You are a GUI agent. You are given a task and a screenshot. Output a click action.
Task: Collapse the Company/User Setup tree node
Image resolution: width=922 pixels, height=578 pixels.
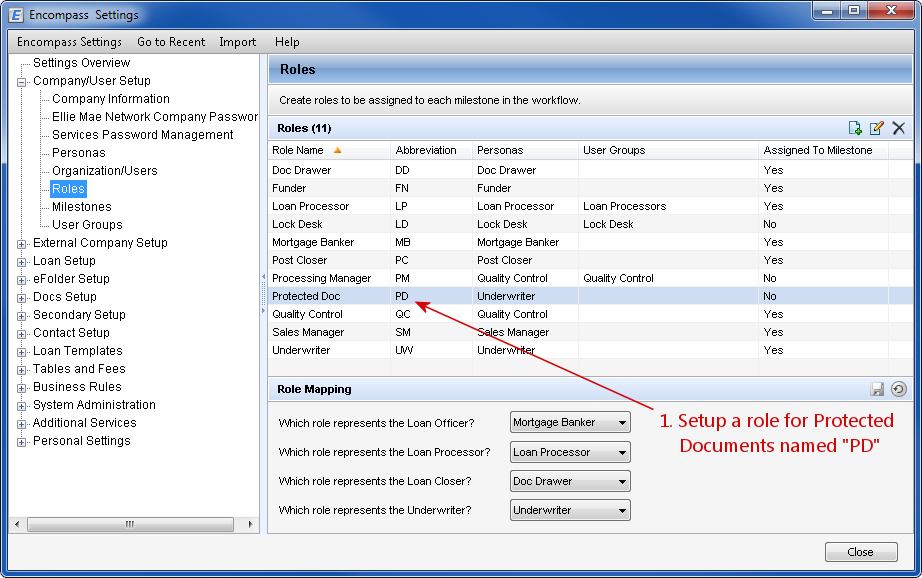point(22,82)
